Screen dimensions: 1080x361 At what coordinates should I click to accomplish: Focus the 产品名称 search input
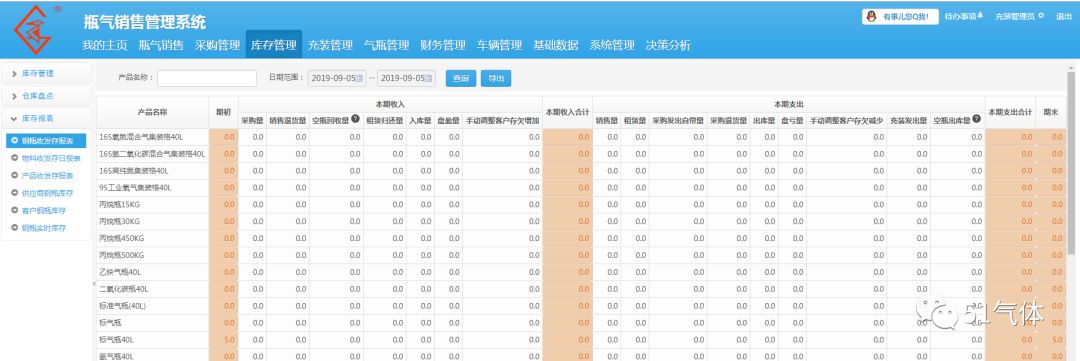tap(207, 79)
